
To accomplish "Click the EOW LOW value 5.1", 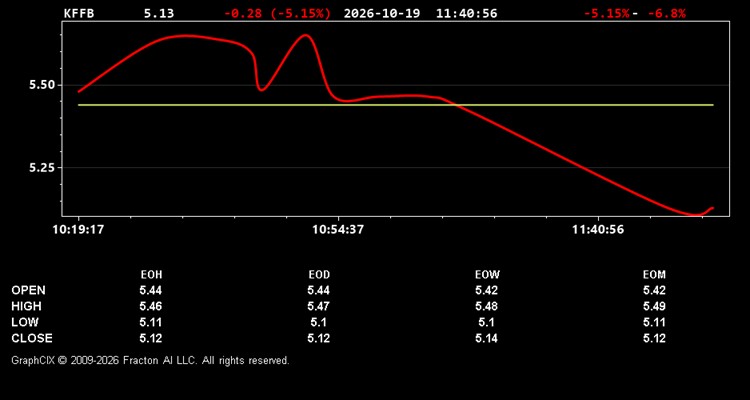I will coord(486,322).
